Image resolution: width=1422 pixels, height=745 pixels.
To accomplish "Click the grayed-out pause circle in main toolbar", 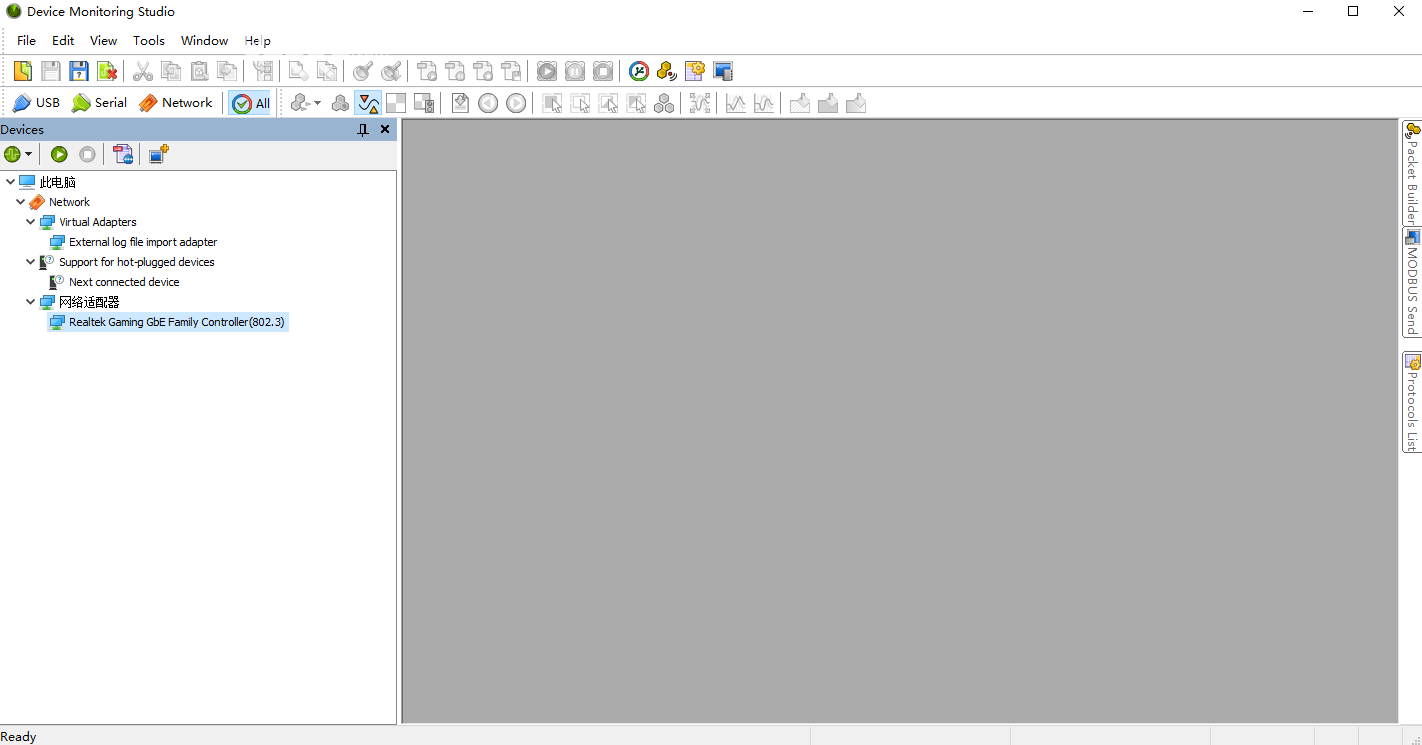I will [x=575, y=71].
